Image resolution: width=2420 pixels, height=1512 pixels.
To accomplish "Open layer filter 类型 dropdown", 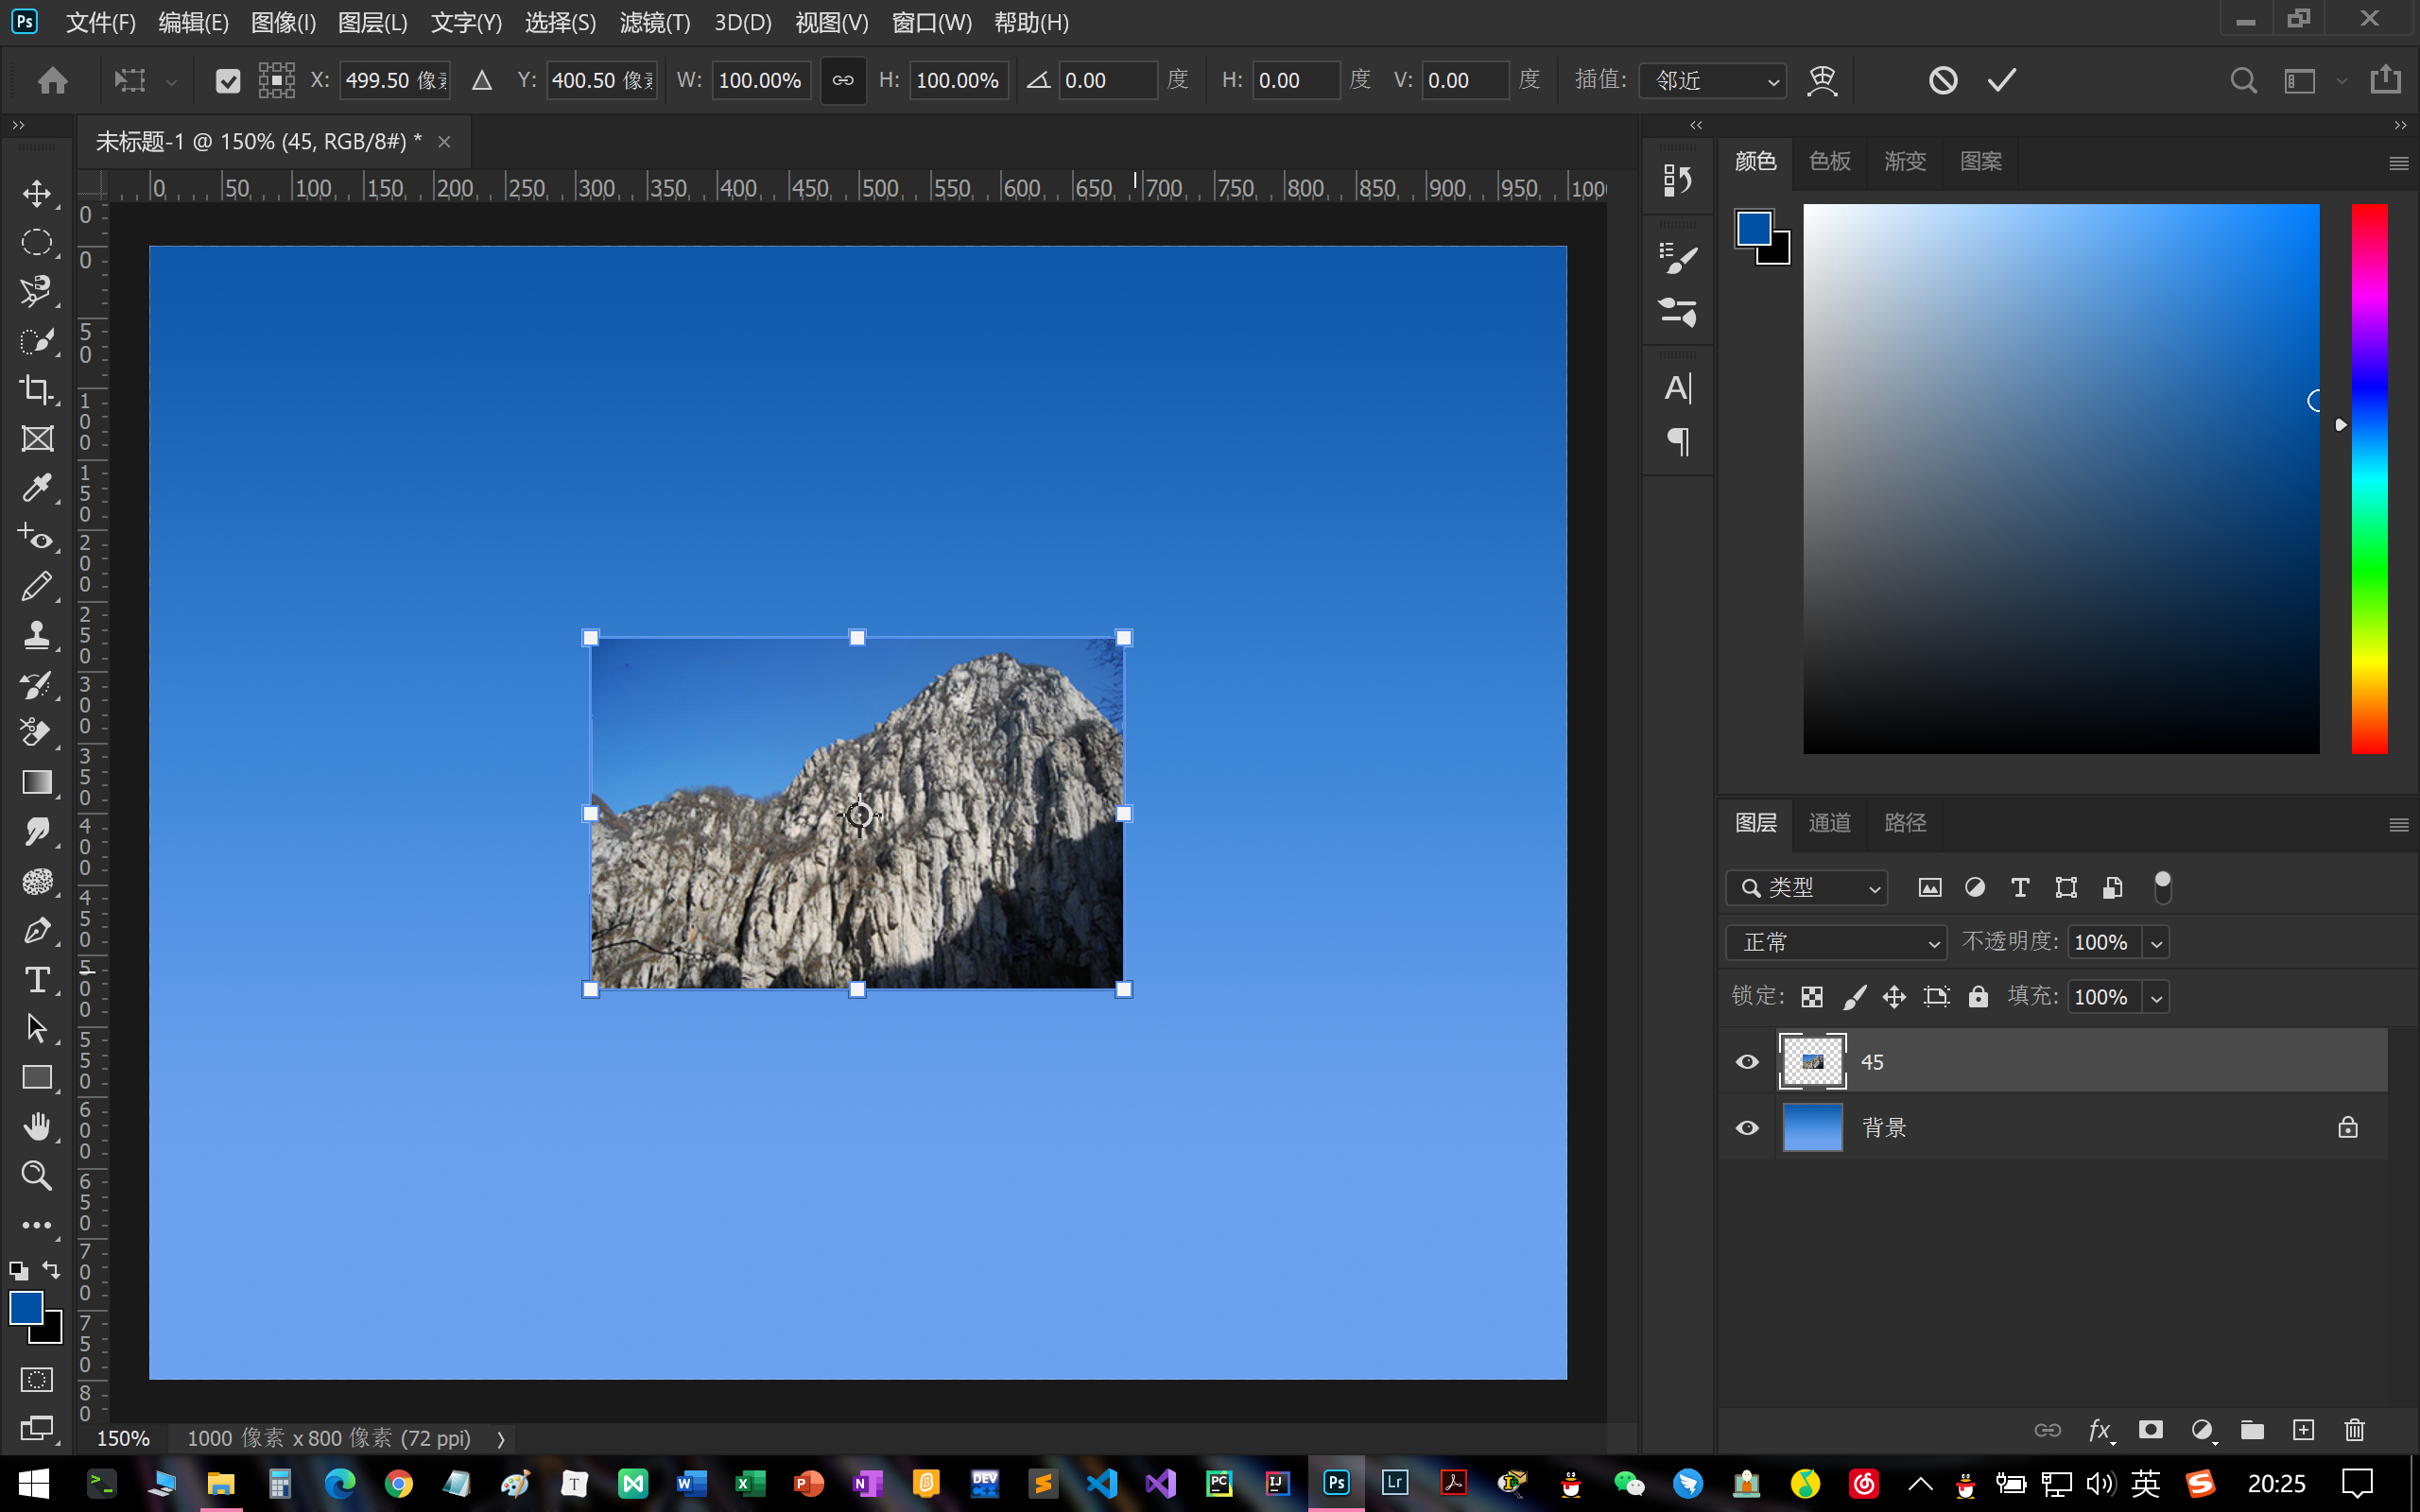I will tap(1807, 887).
